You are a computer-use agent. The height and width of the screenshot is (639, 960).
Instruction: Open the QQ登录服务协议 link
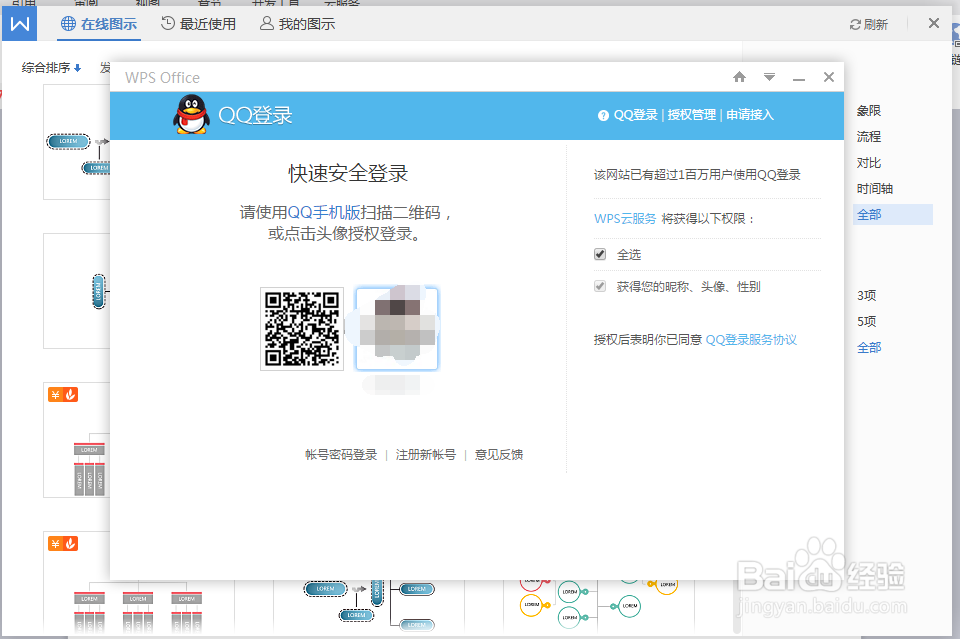[x=751, y=340]
